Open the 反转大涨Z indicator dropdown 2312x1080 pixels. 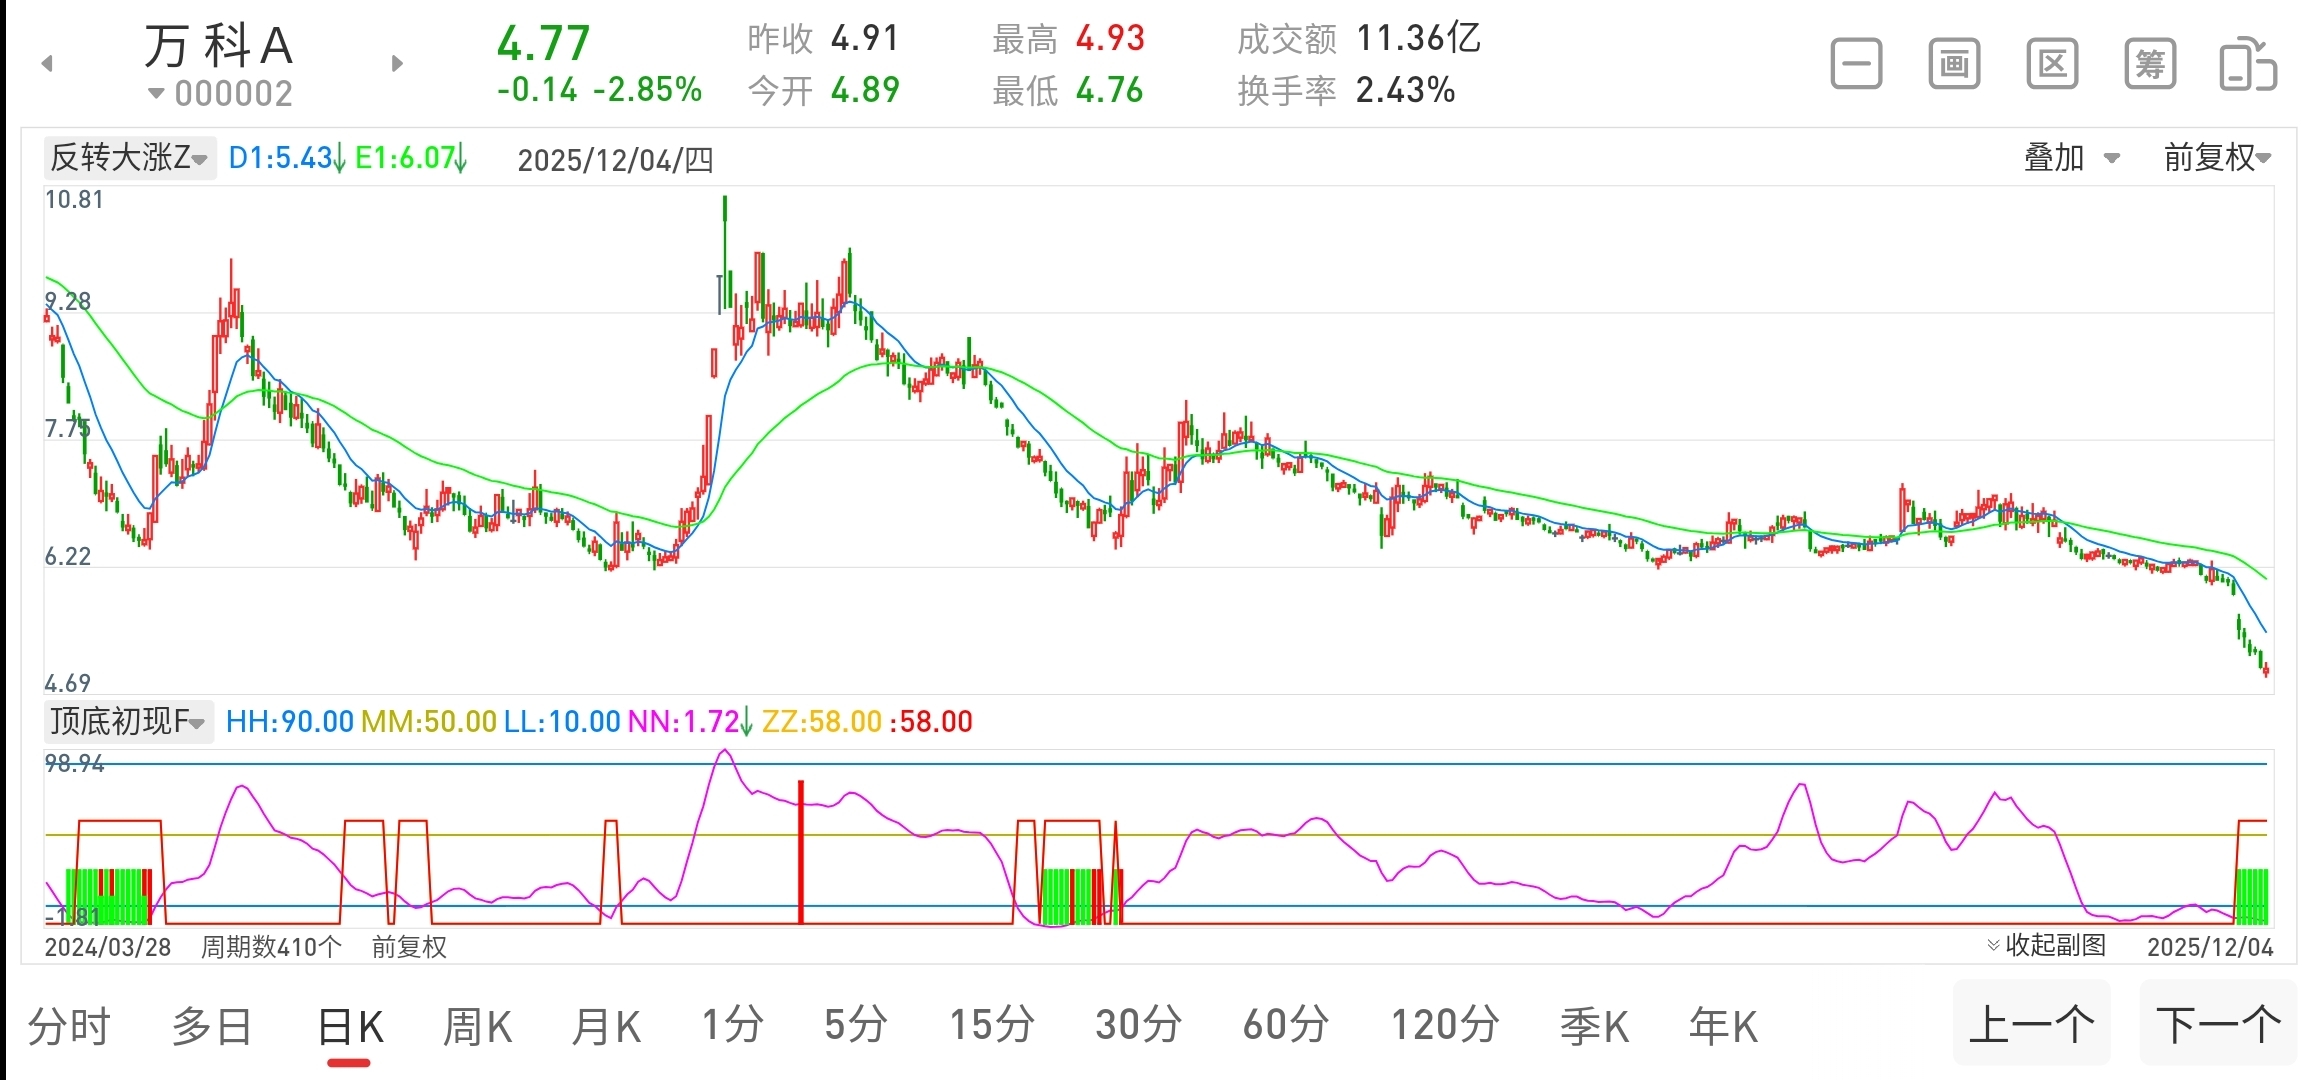pyautogui.click(x=130, y=158)
